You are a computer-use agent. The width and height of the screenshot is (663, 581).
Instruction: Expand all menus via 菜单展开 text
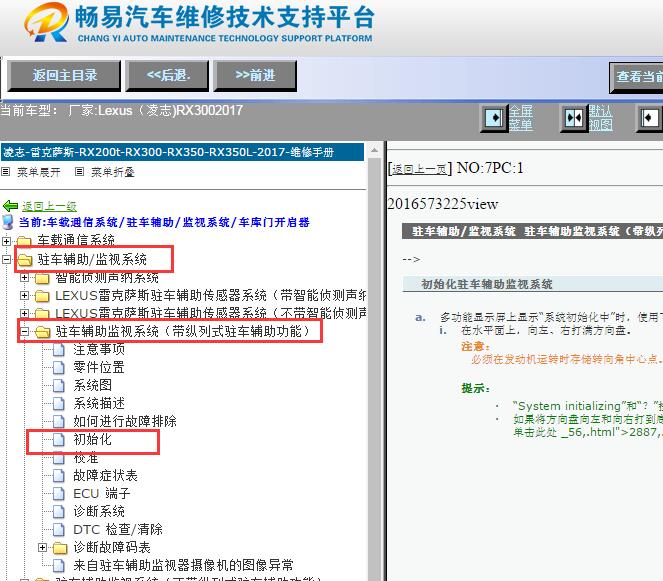(38, 172)
